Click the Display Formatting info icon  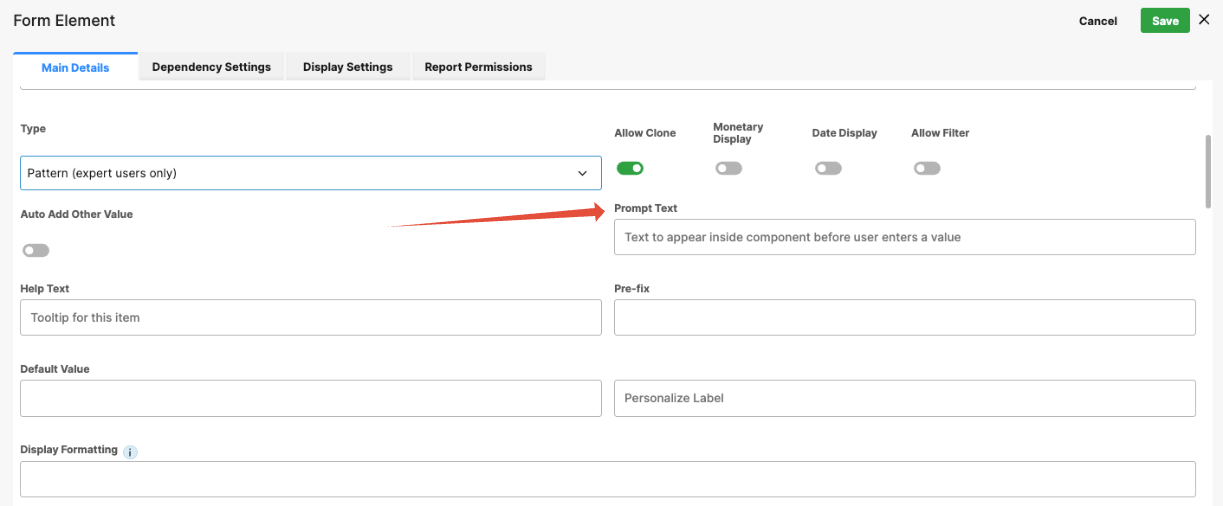point(130,452)
